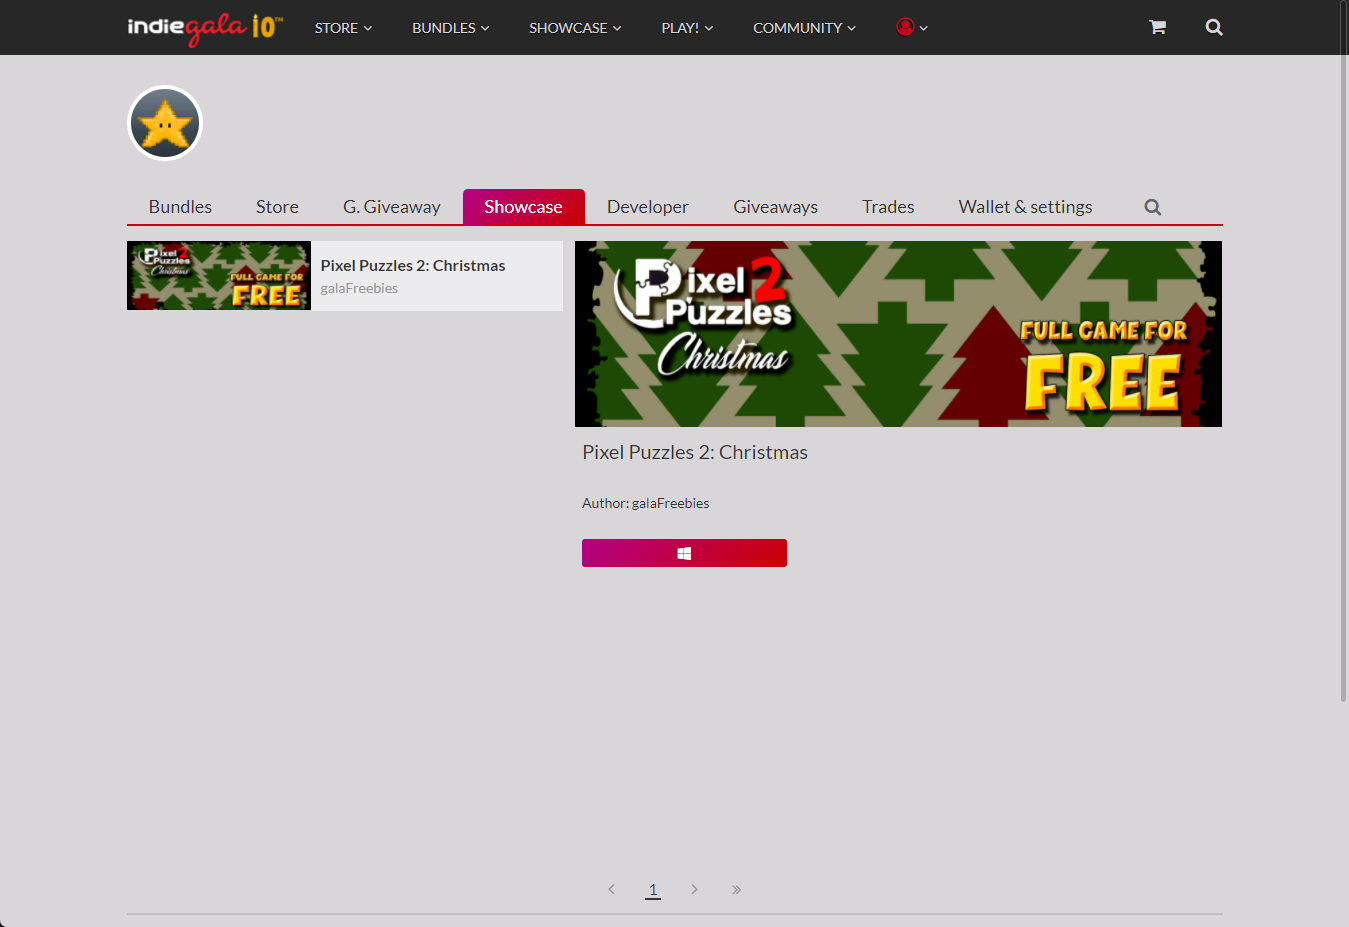Switch to the Bundles tab

point(180,207)
